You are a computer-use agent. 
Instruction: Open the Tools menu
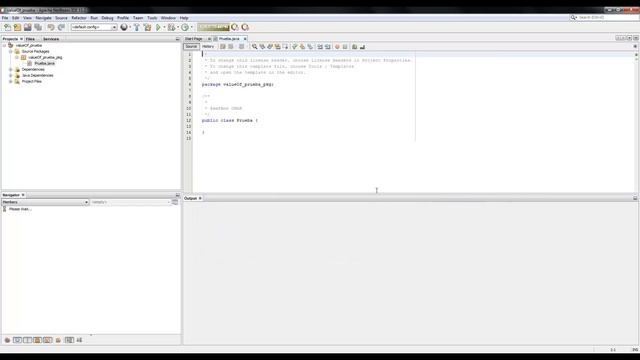(x=152, y=18)
